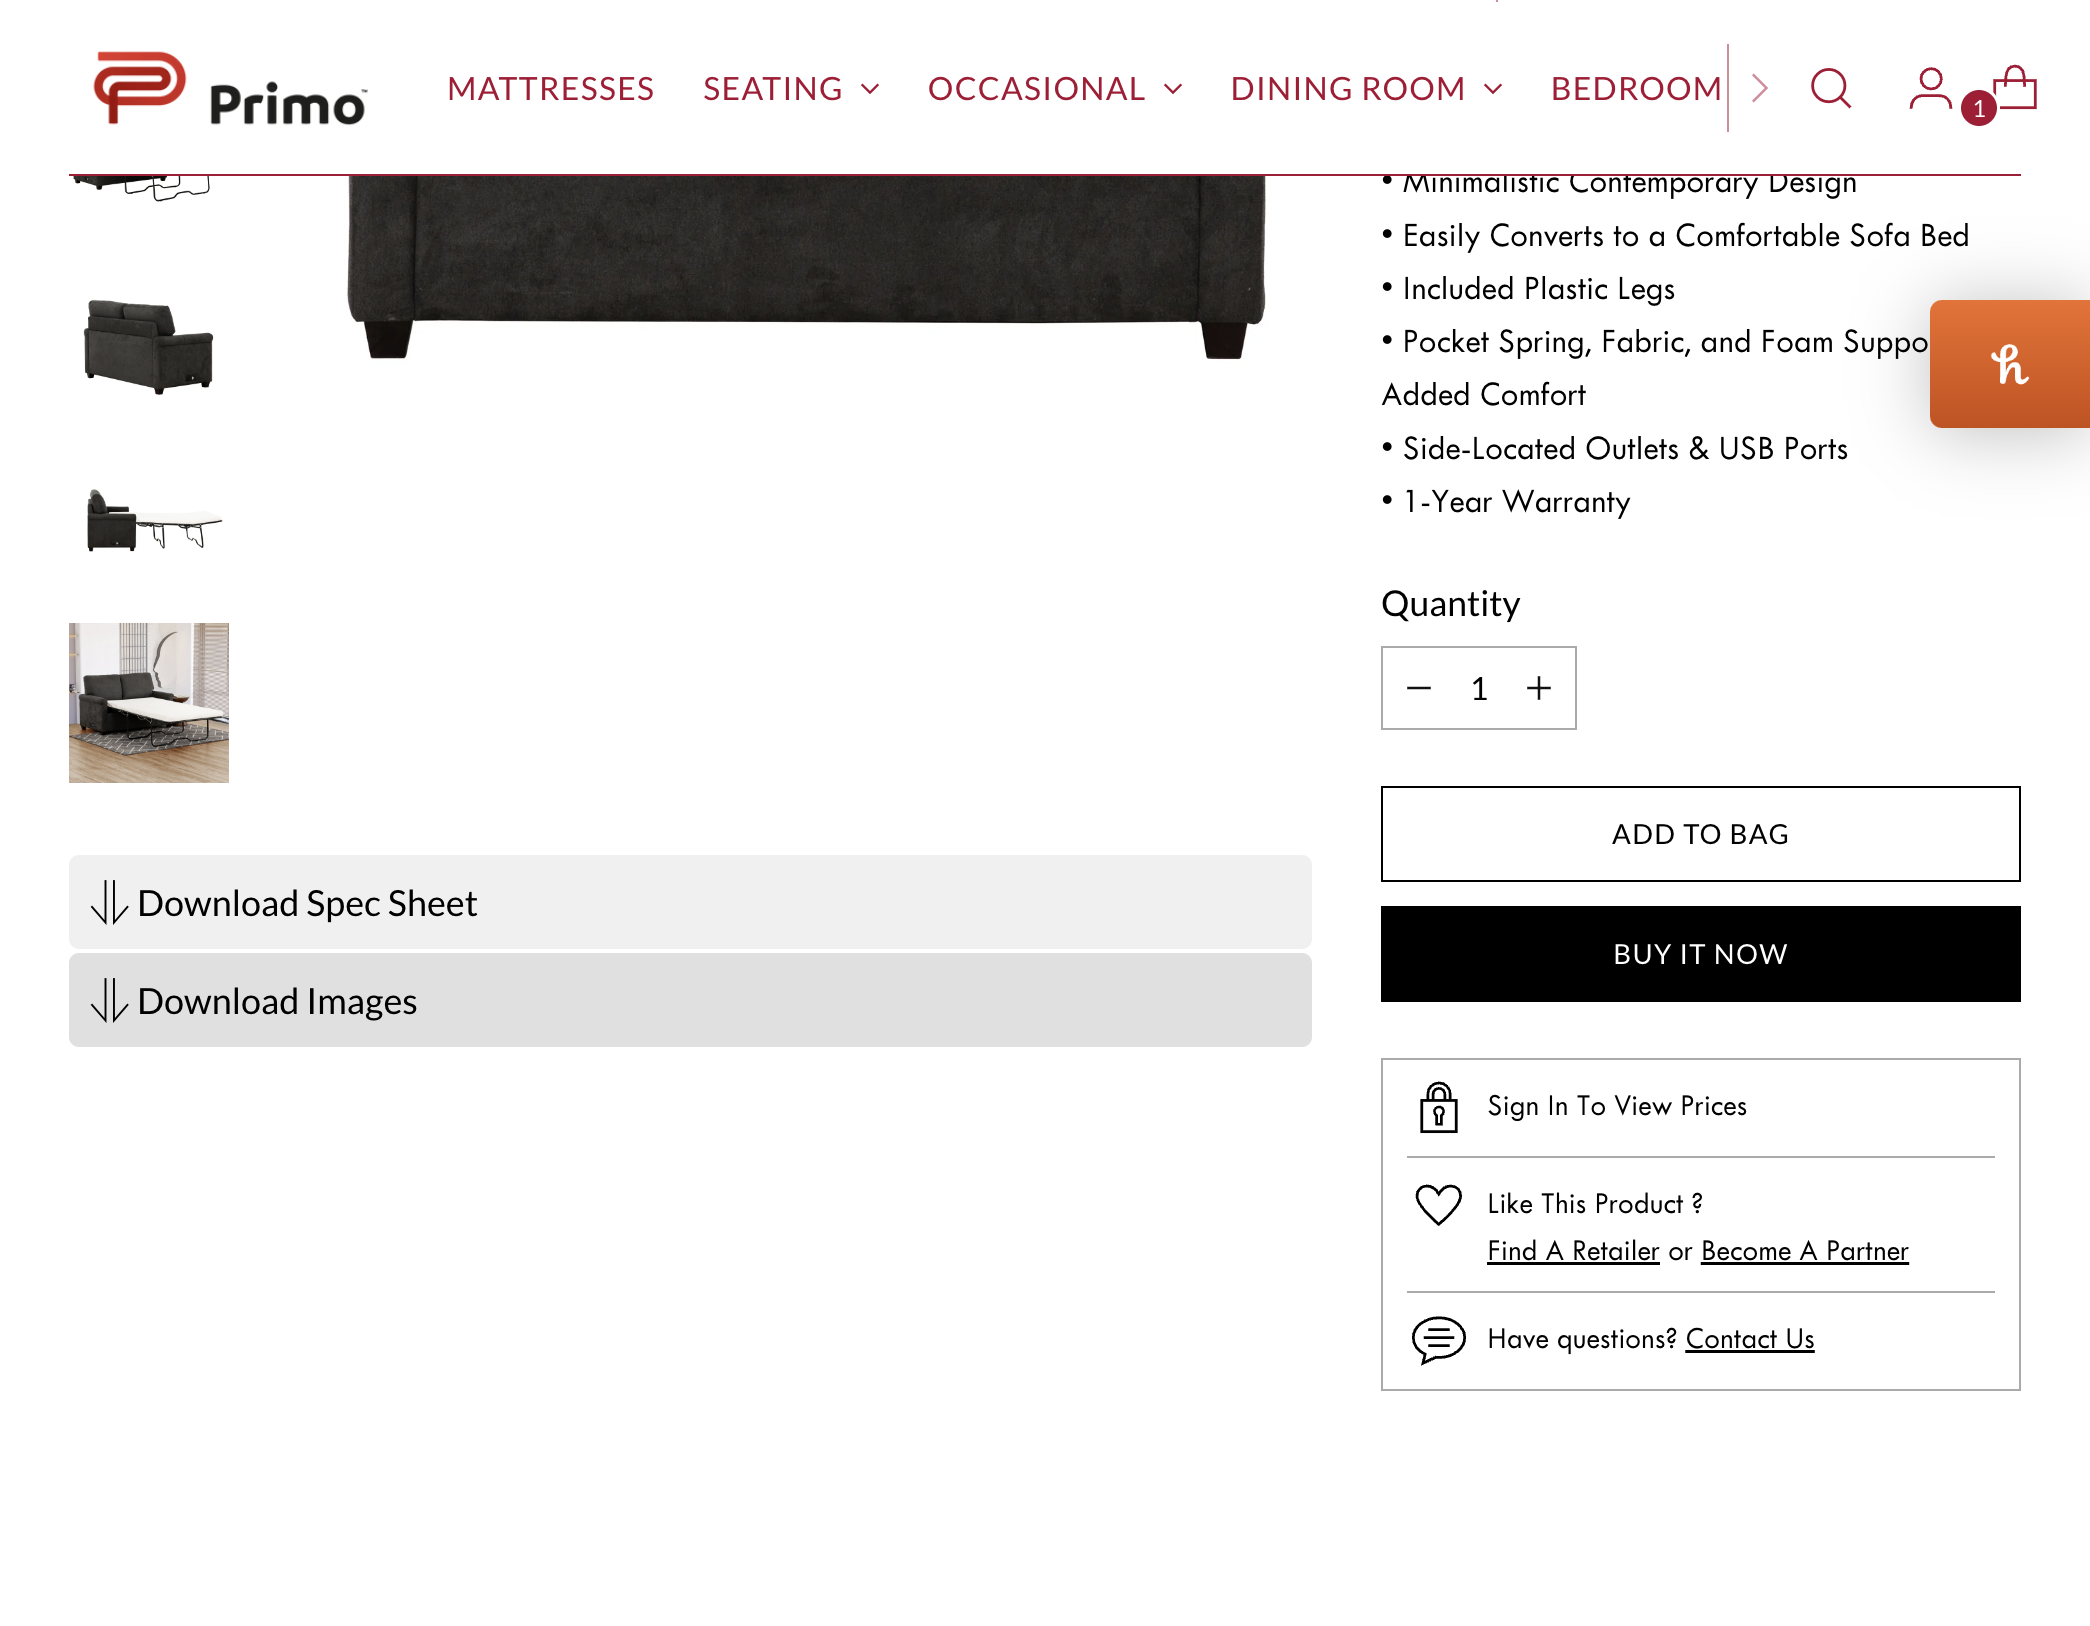Click the download arrow beside Download Images
This screenshot has width=2090, height=1626.
pyautogui.click(x=110, y=1000)
